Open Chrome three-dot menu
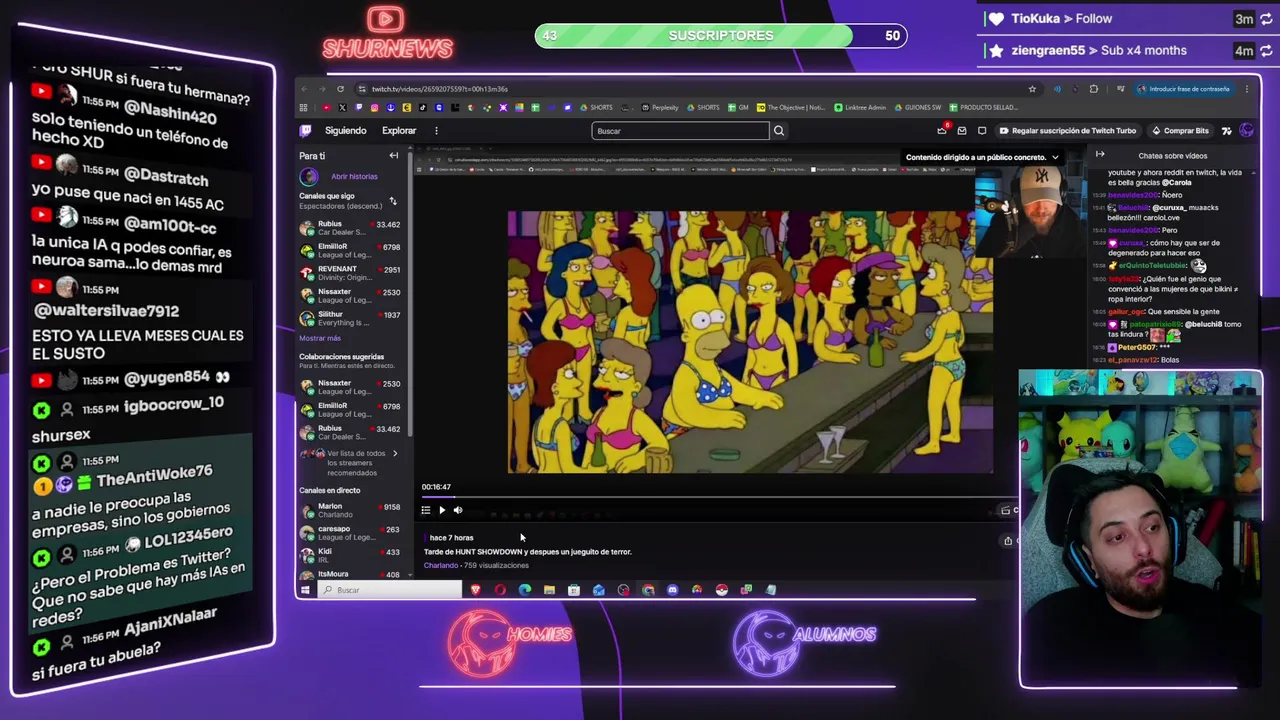 [x=1247, y=89]
